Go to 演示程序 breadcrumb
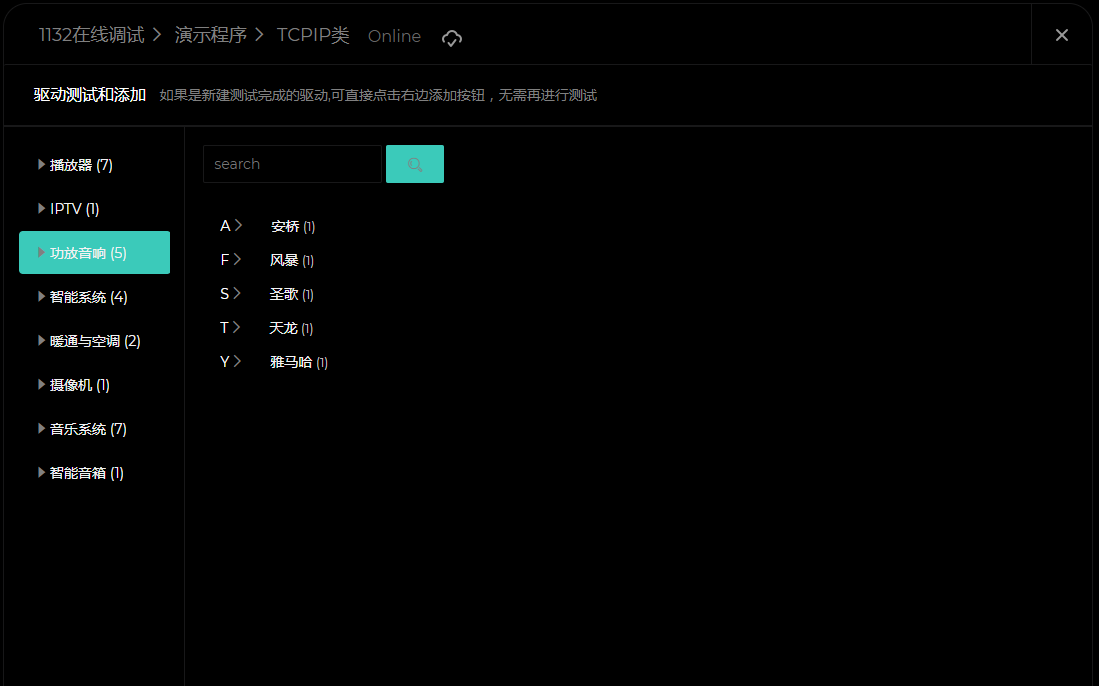 (211, 35)
